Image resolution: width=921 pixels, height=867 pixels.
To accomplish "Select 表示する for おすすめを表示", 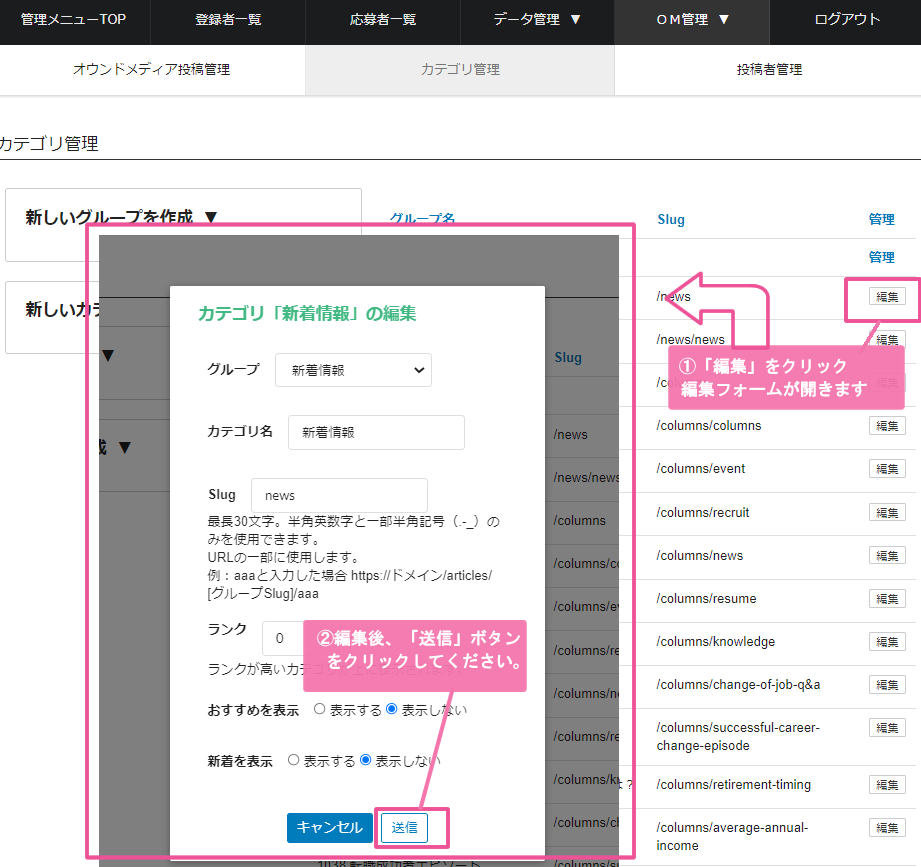I will coord(320,710).
